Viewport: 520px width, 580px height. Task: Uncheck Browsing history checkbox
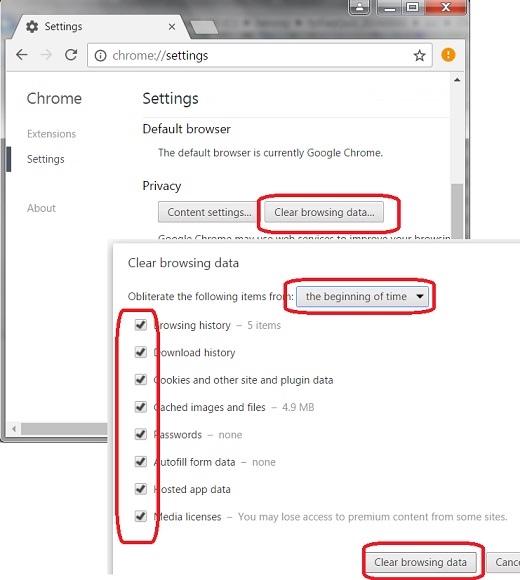point(141,325)
